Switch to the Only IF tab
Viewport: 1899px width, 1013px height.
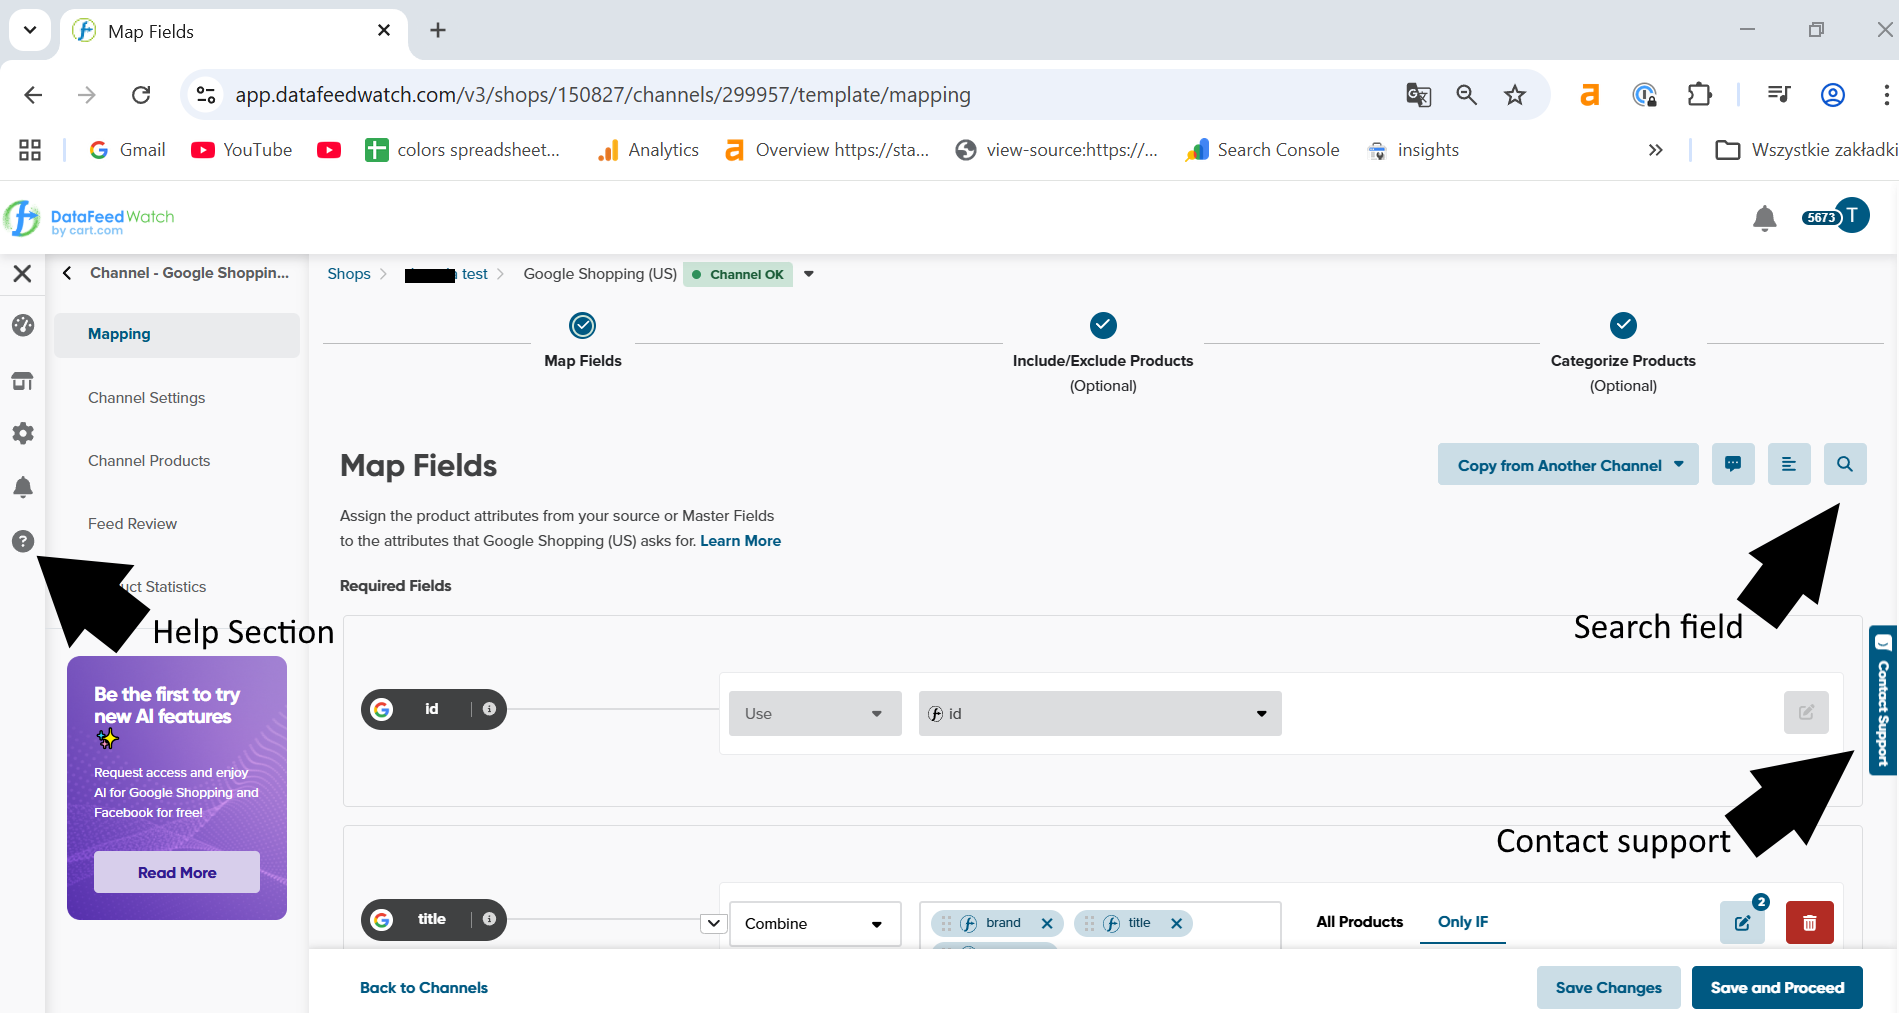tap(1462, 922)
